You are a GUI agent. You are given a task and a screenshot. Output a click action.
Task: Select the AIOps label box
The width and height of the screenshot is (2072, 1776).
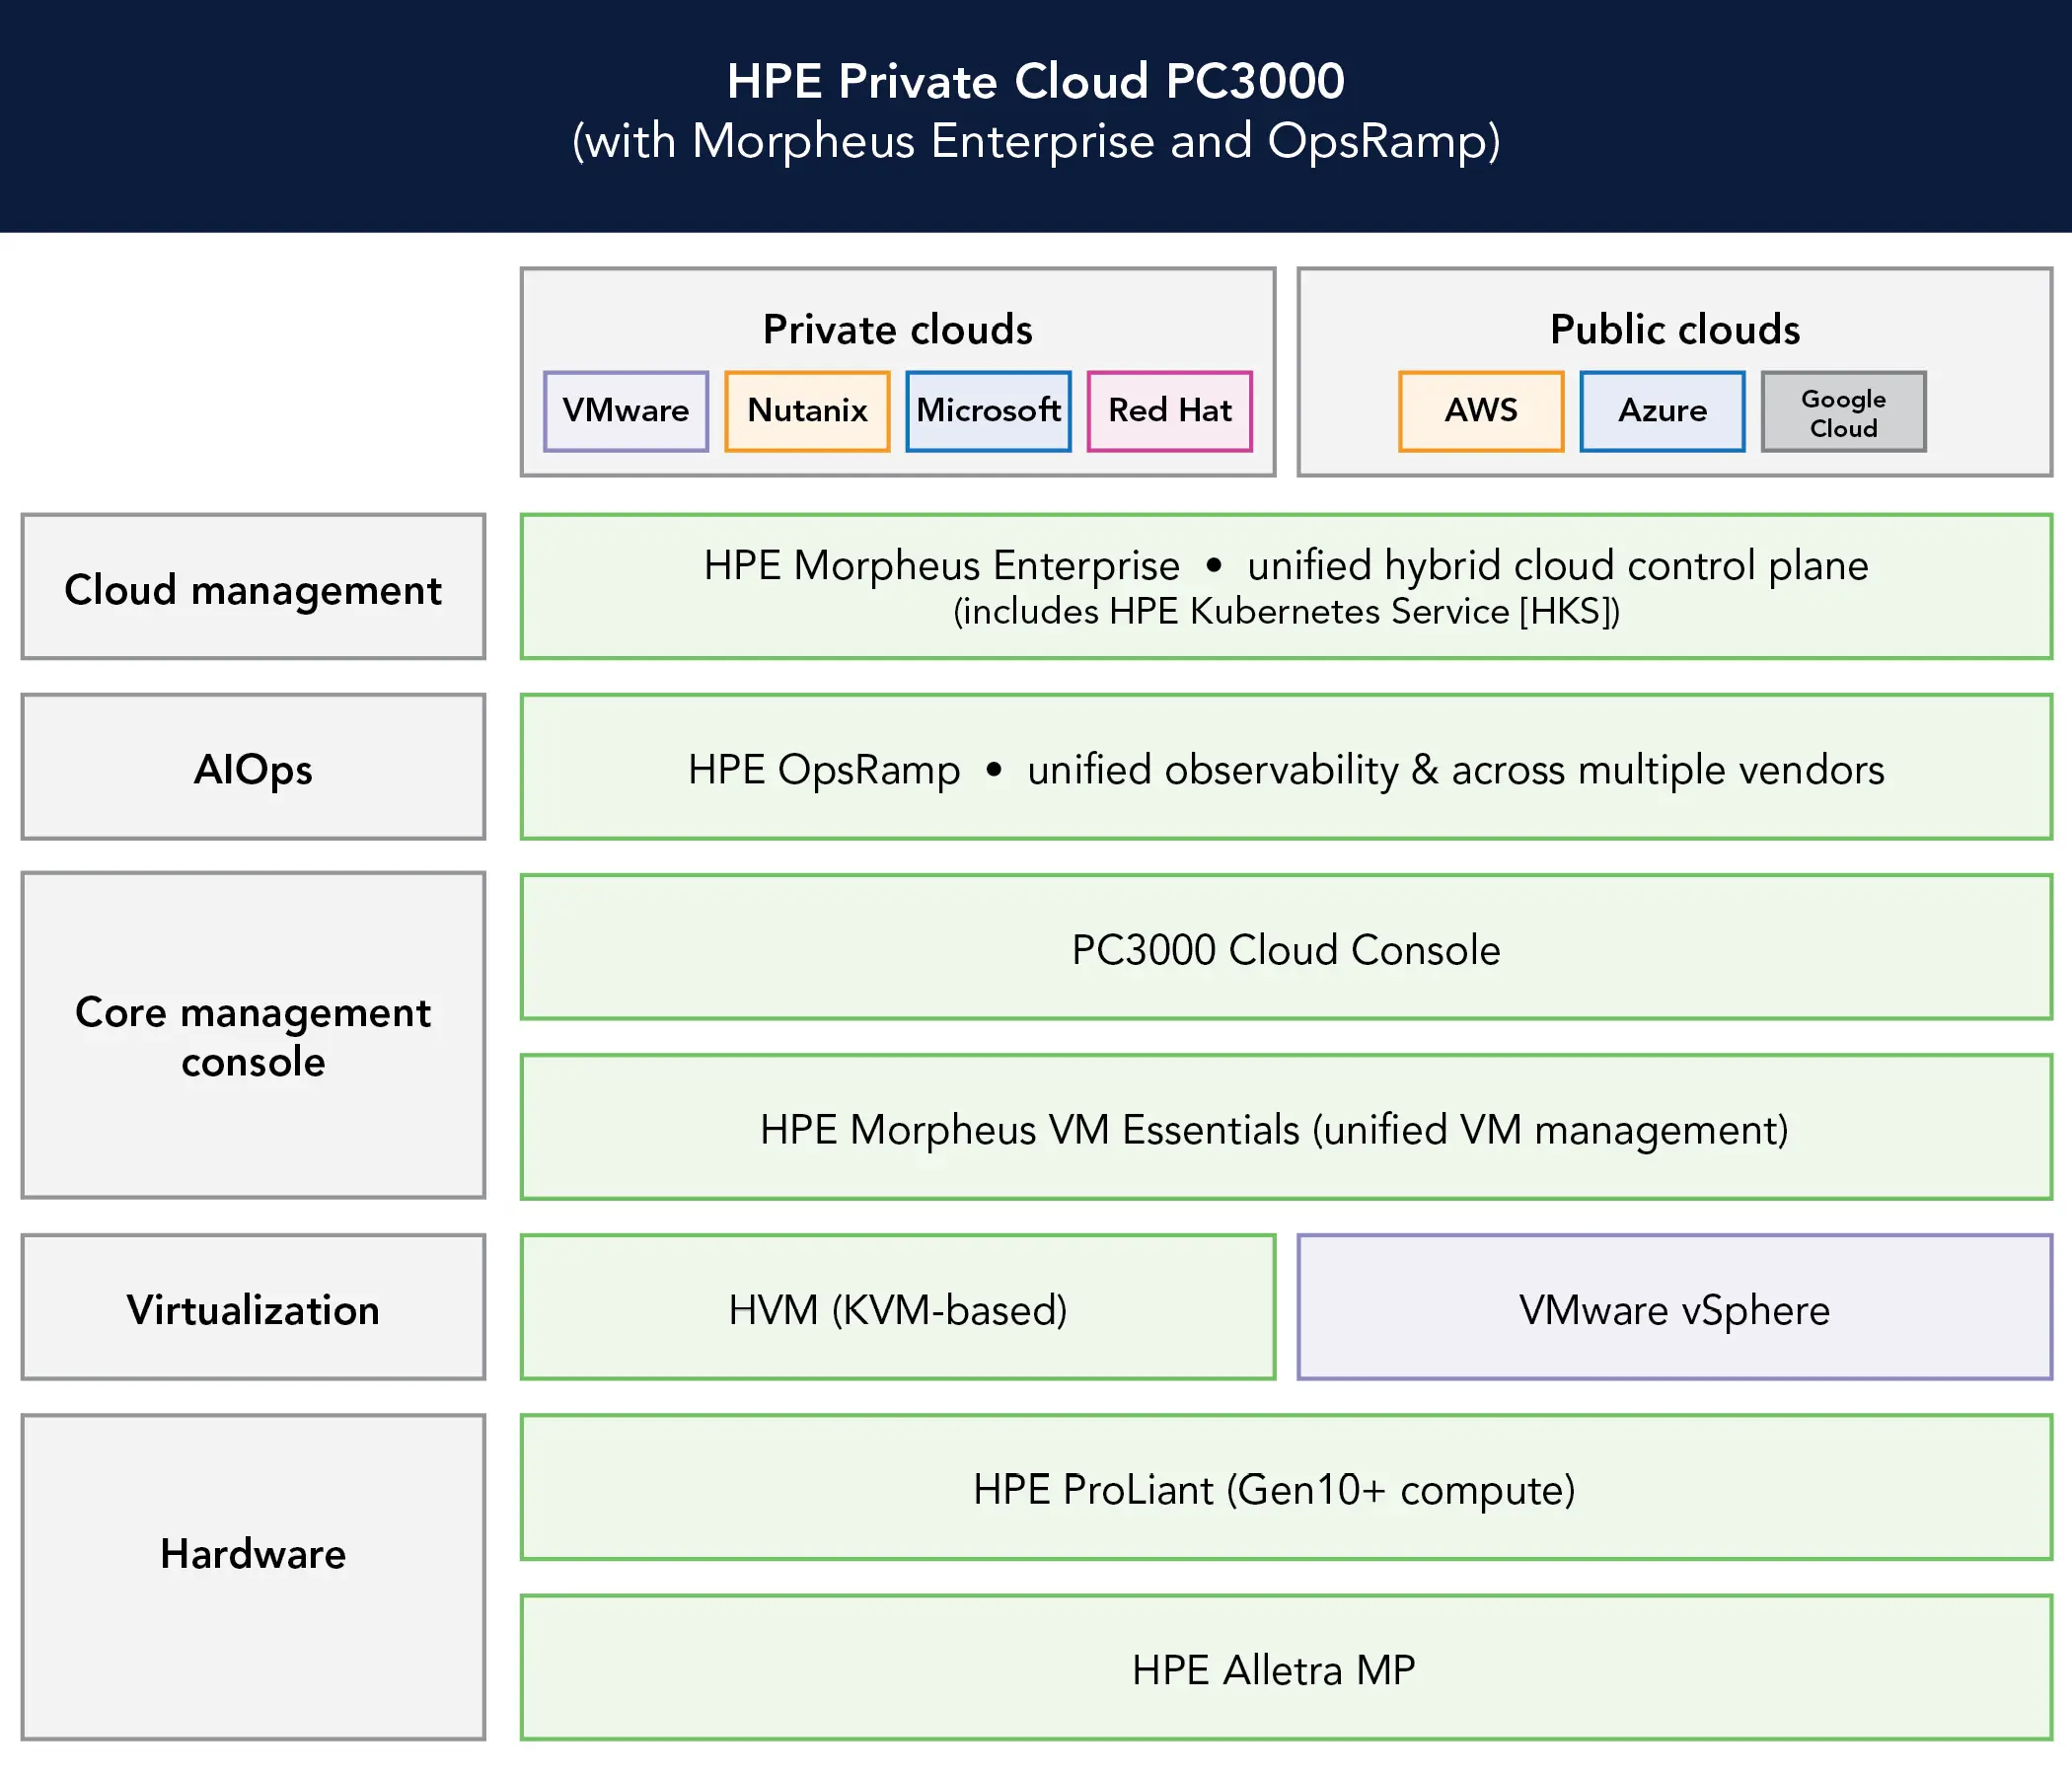click(x=253, y=767)
